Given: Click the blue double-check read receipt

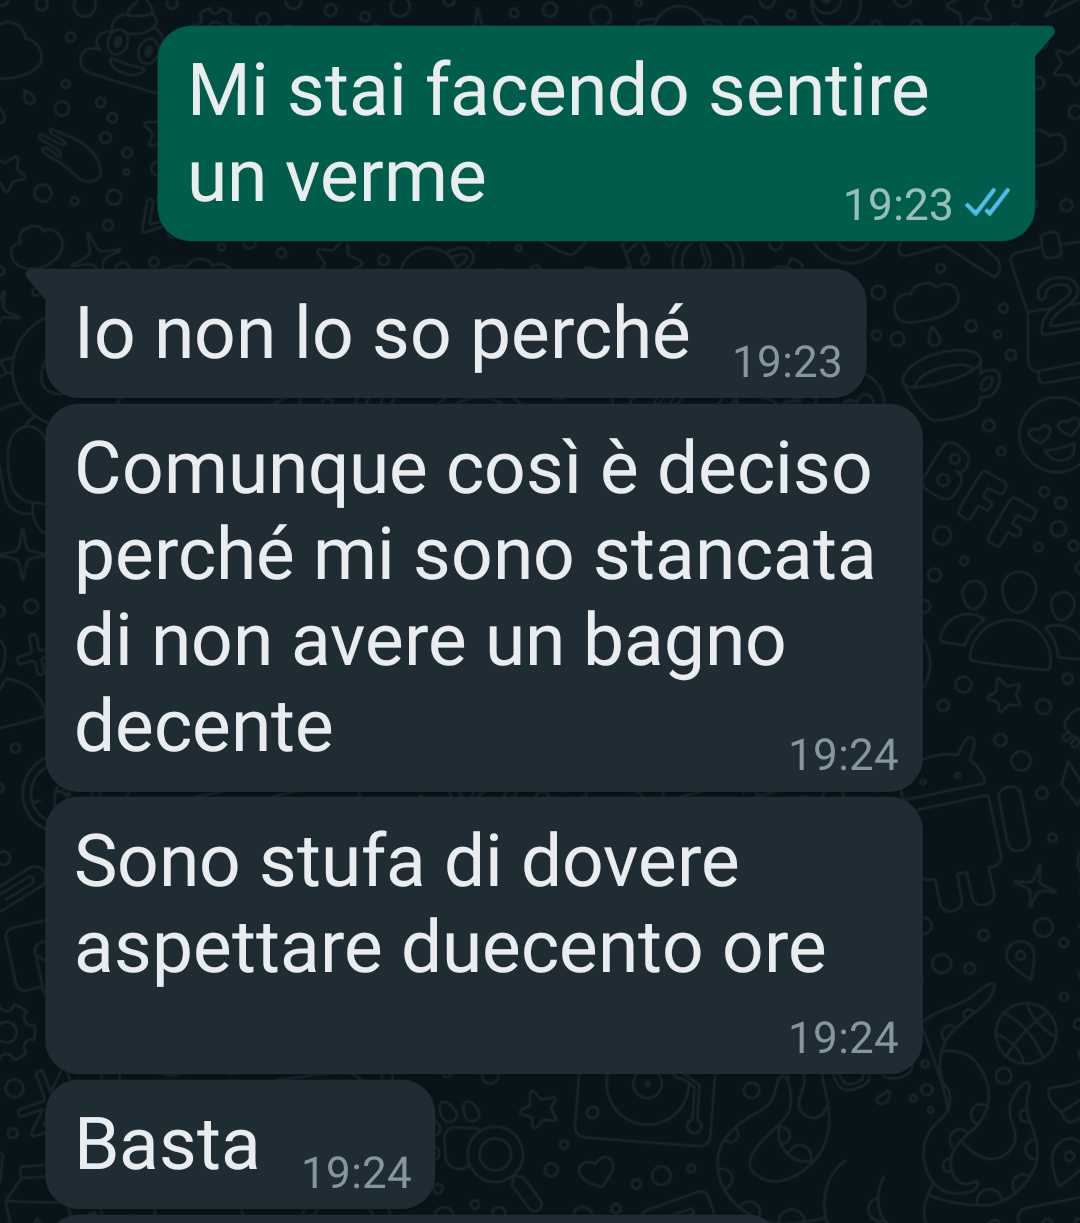Looking at the screenshot, I should [x=987, y=204].
